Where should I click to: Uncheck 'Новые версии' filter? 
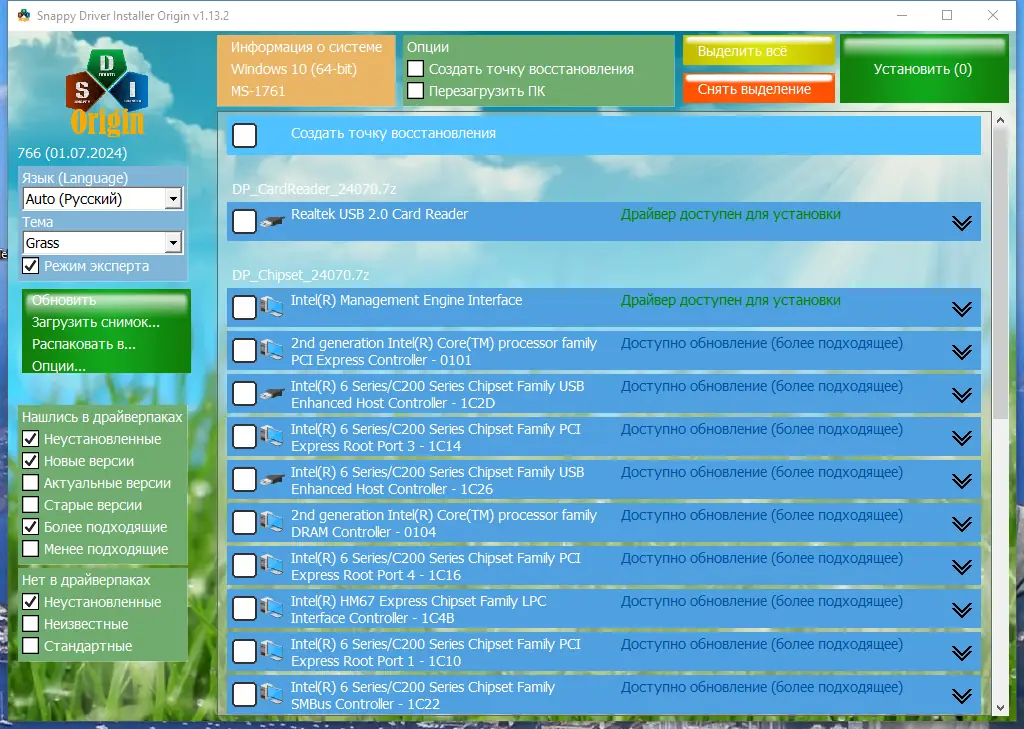31,461
